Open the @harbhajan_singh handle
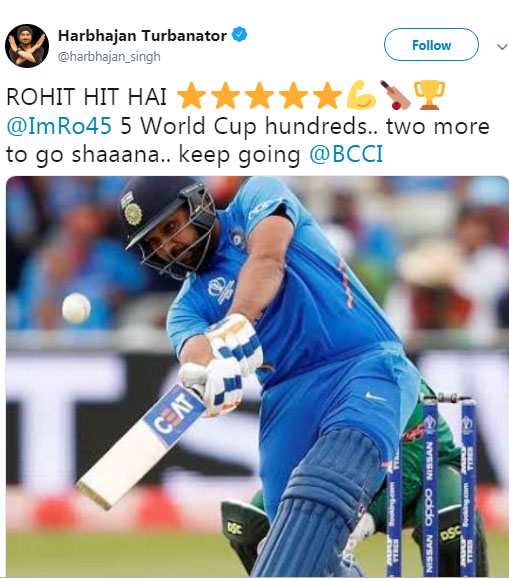Viewport: 509px width, 579px height. click(x=109, y=56)
